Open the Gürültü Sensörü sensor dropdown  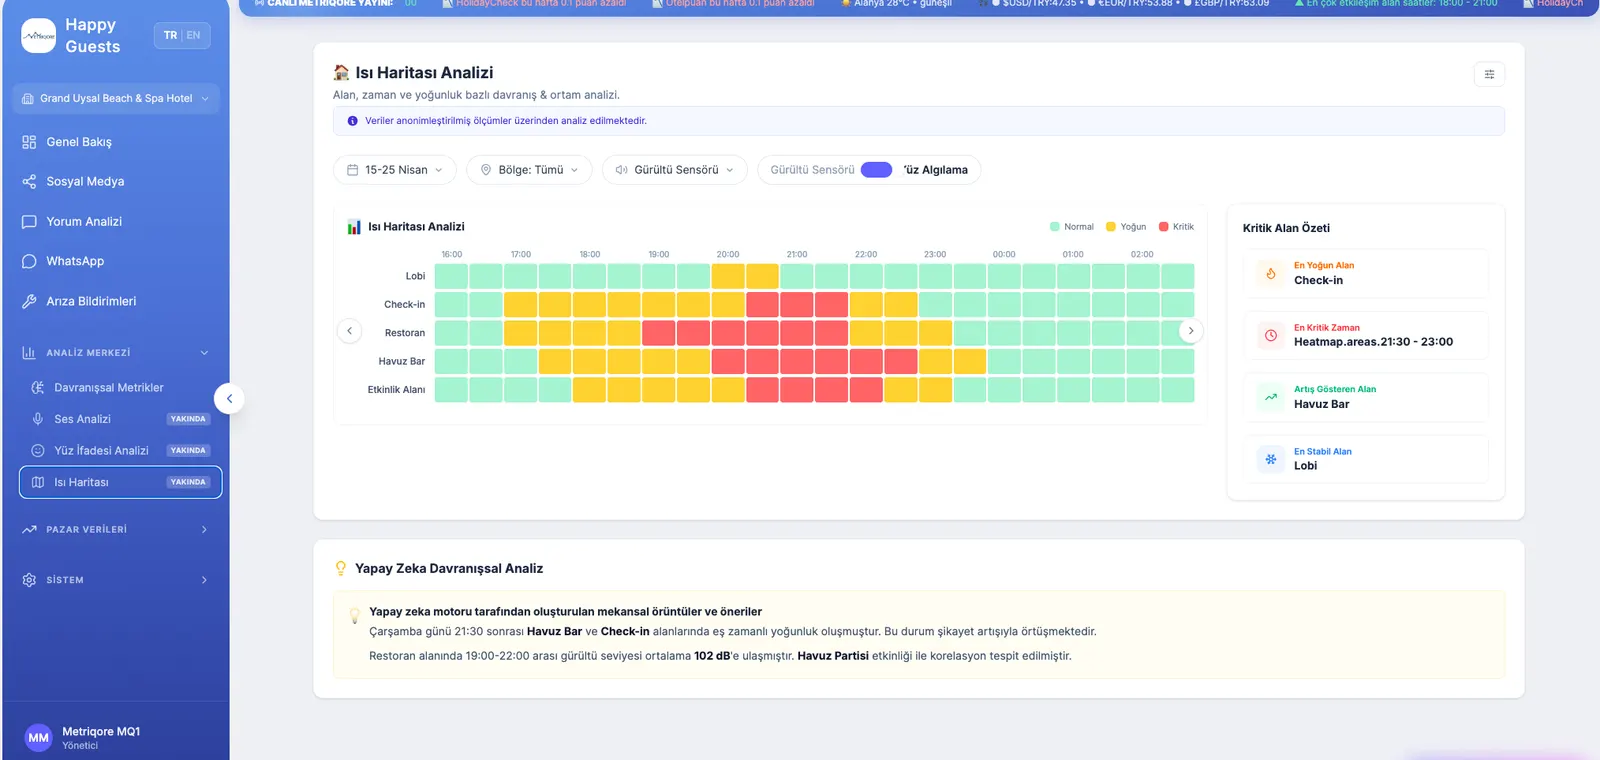[x=675, y=170]
